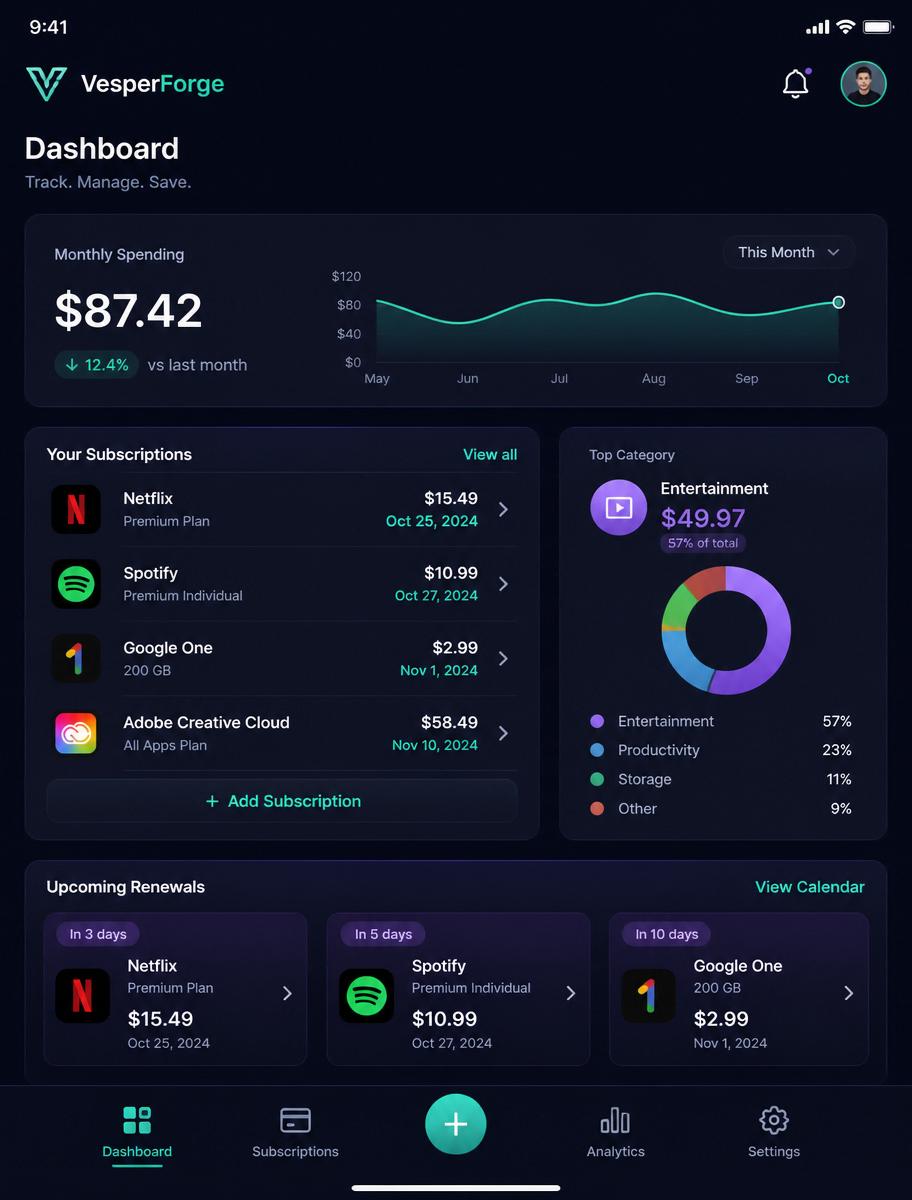Viewport: 912px width, 1200px height.
Task: Click the All Apps Plan subtitle
Action: coord(165,745)
